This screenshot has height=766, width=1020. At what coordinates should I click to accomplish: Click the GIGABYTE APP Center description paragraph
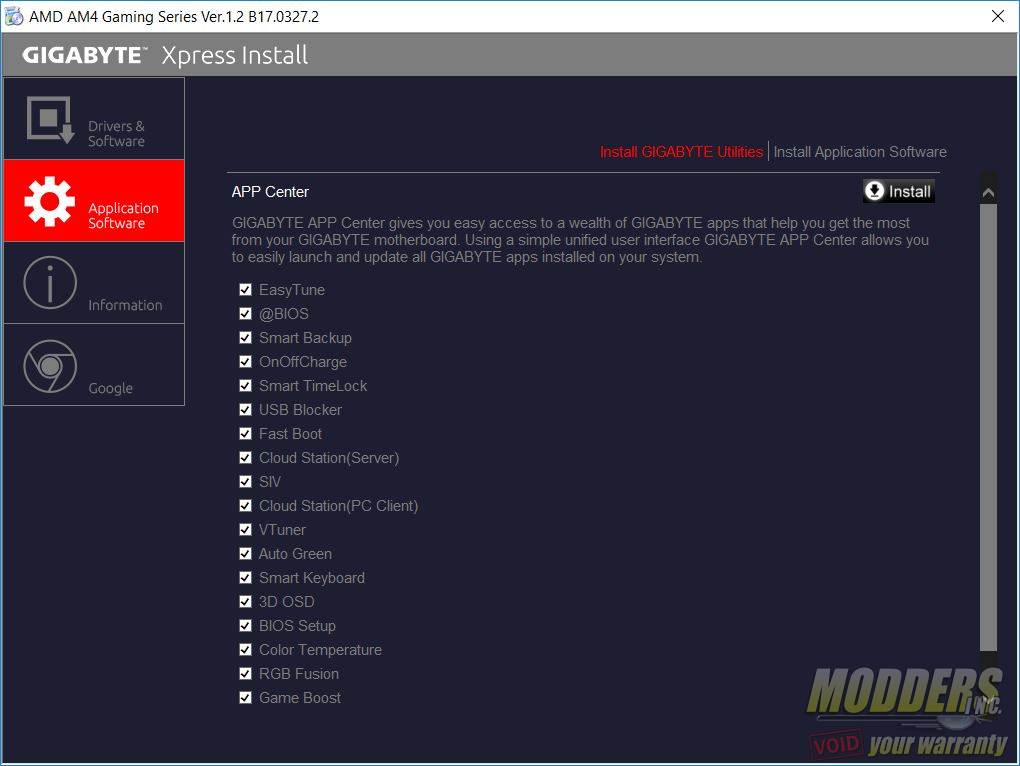580,240
